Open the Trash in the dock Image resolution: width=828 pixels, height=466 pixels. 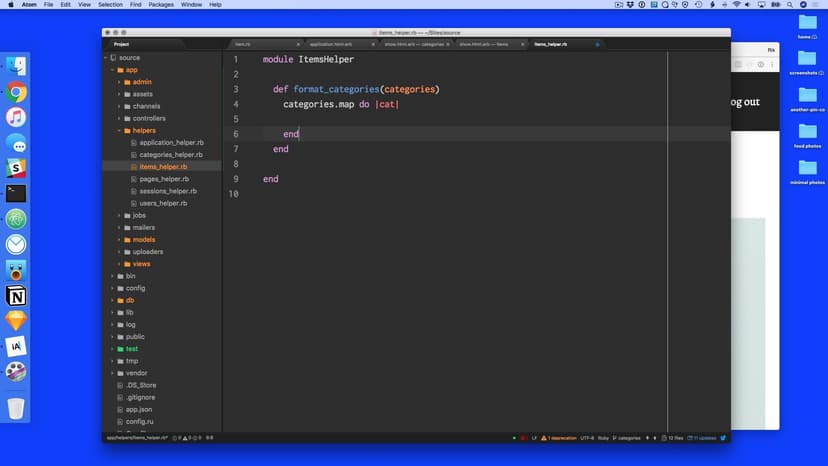(x=16, y=408)
